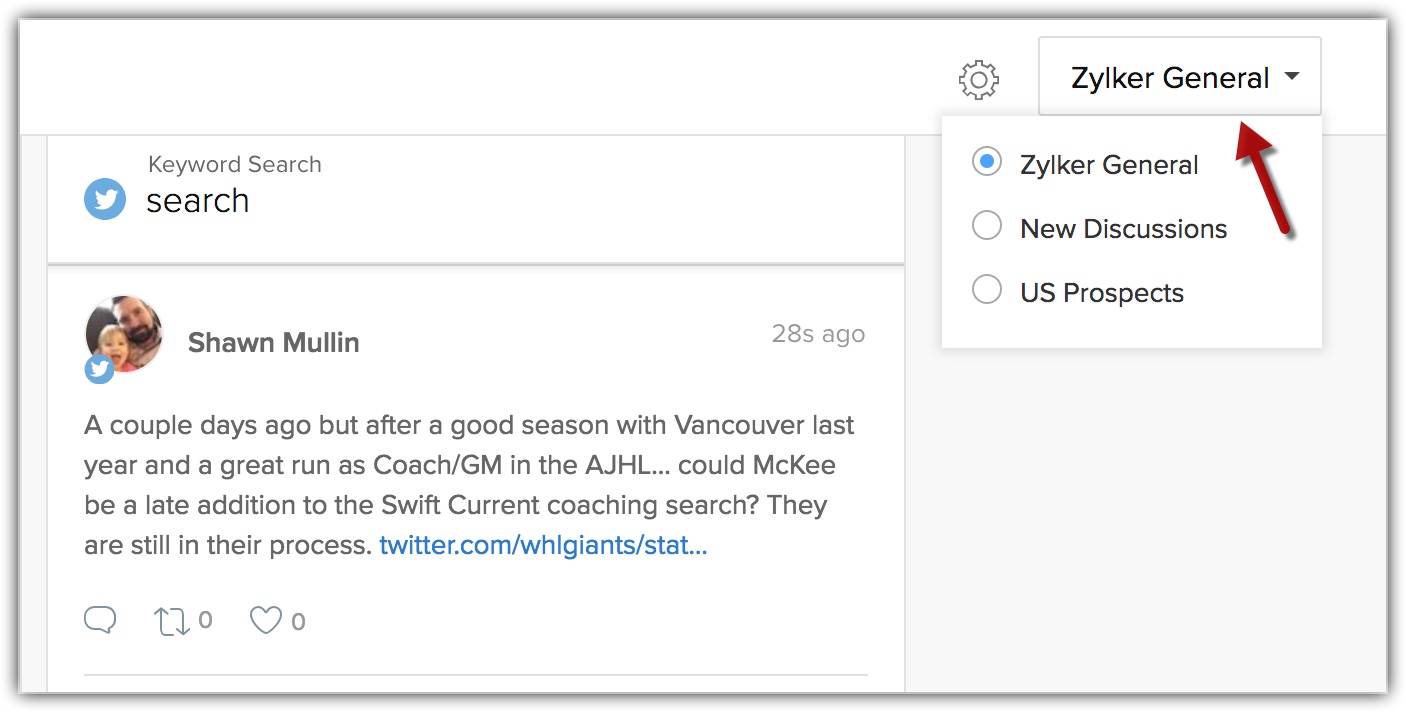Click the Twitter badge on Shawn's avatar

click(x=99, y=369)
